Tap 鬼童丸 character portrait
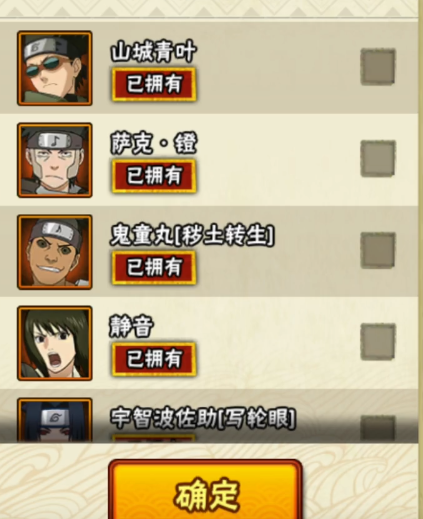 (55, 252)
